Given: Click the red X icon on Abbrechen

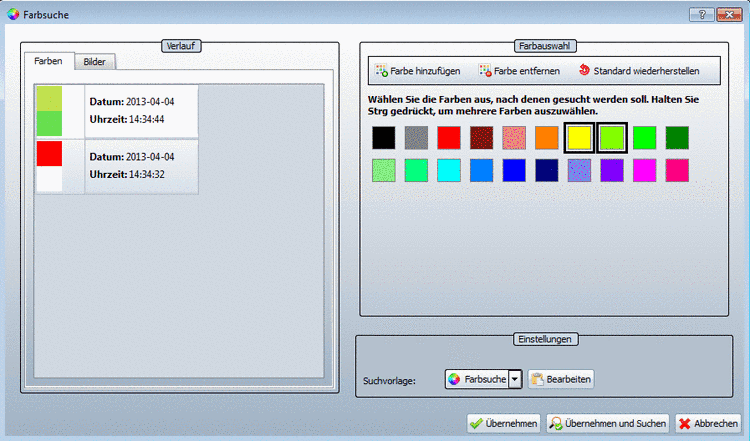Looking at the screenshot, I should tap(685, 424).
